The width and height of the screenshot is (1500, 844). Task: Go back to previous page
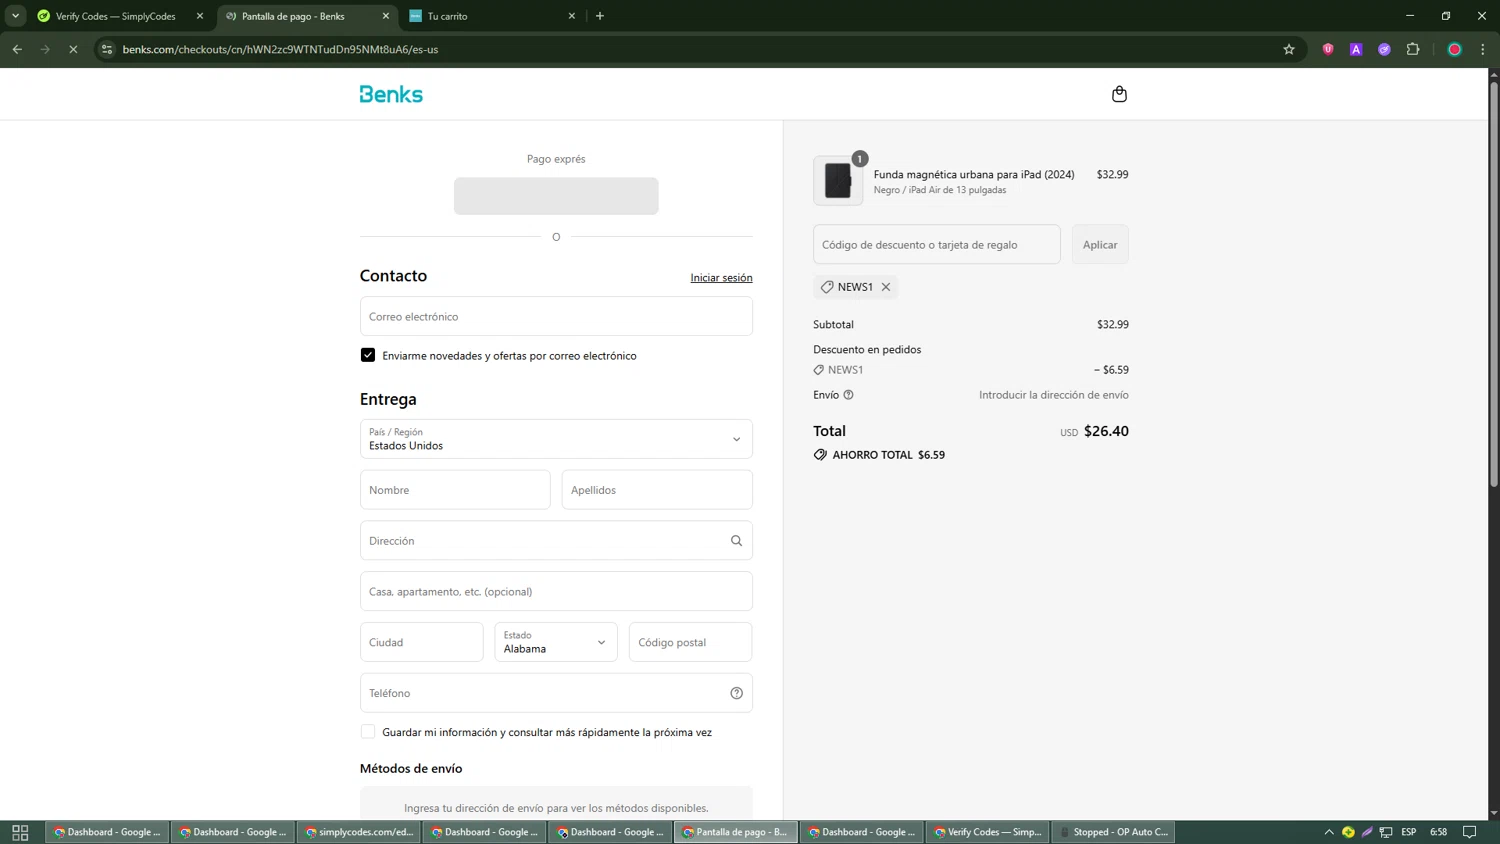[x=17, y=49]
